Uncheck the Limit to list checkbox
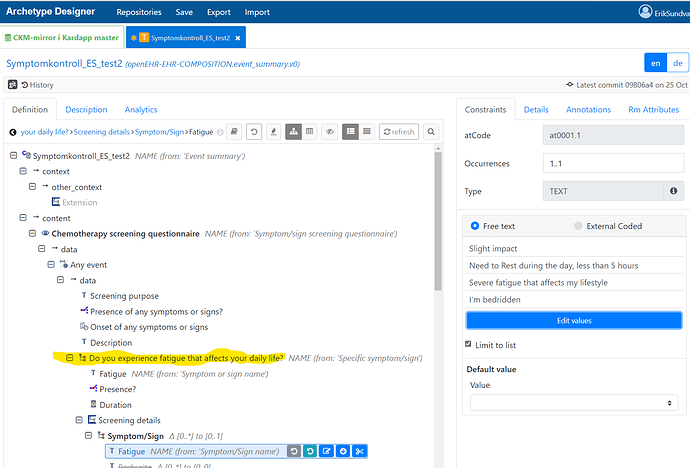This screenshot has height=468, width=690. point(468,344)
